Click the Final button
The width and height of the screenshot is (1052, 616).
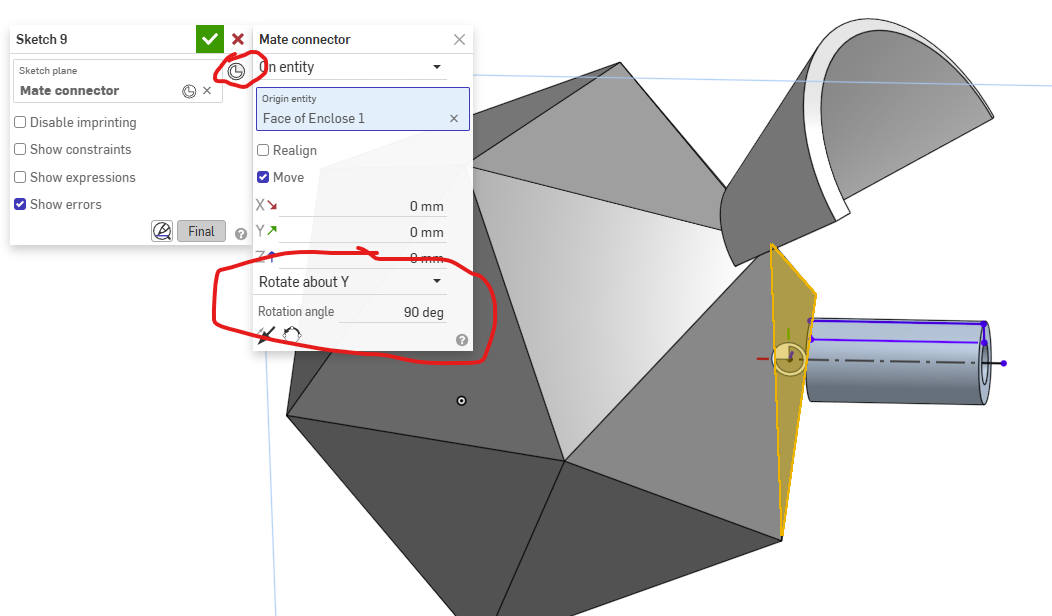click(201, 232)
